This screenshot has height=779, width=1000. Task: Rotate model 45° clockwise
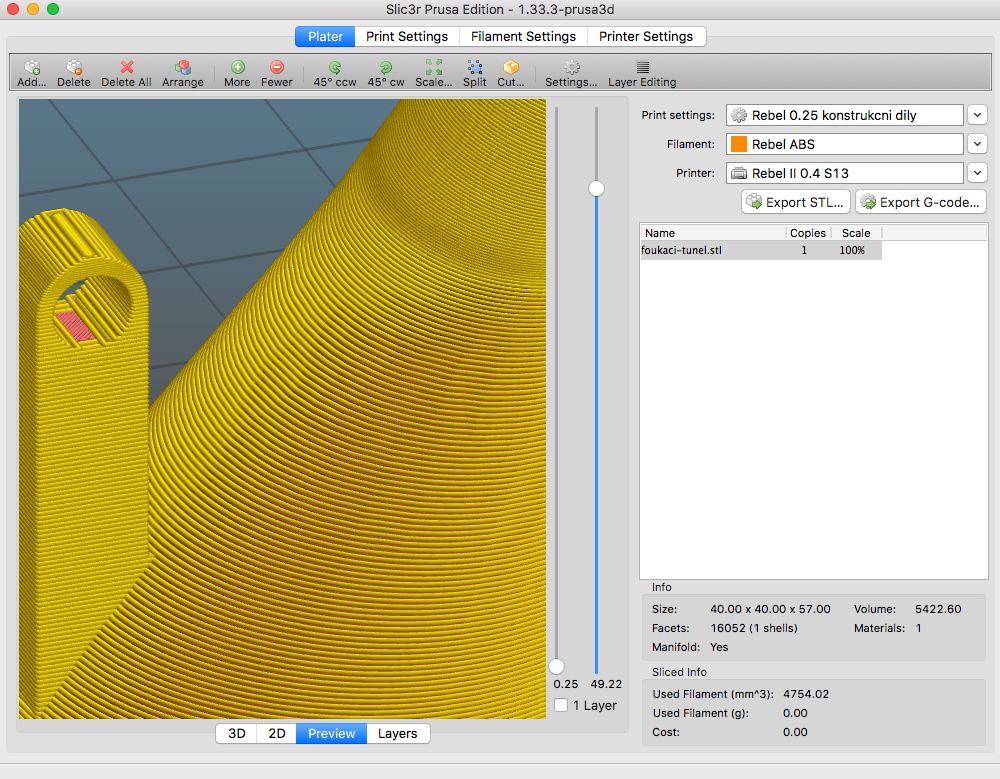click(x=385, y=68)
